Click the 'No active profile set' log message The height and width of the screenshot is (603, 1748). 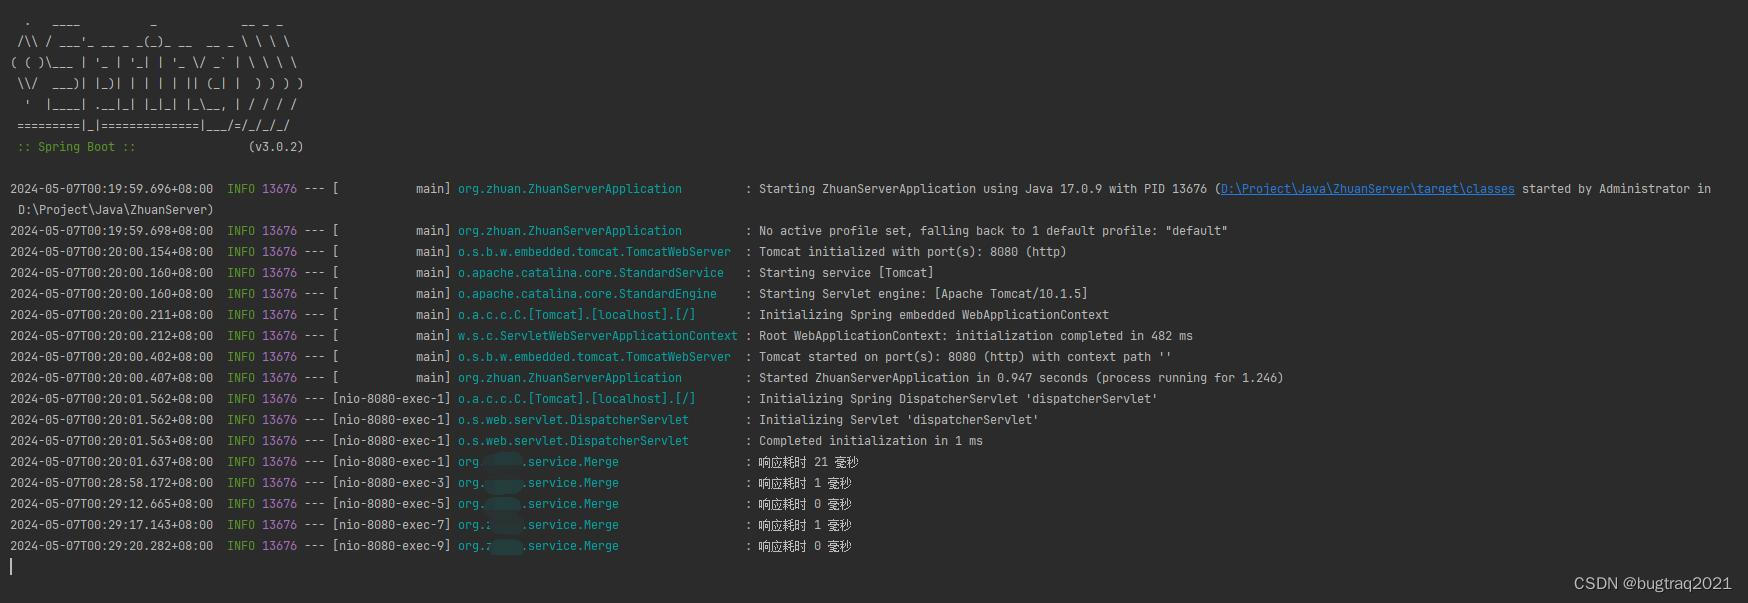(x=993, y=231)
